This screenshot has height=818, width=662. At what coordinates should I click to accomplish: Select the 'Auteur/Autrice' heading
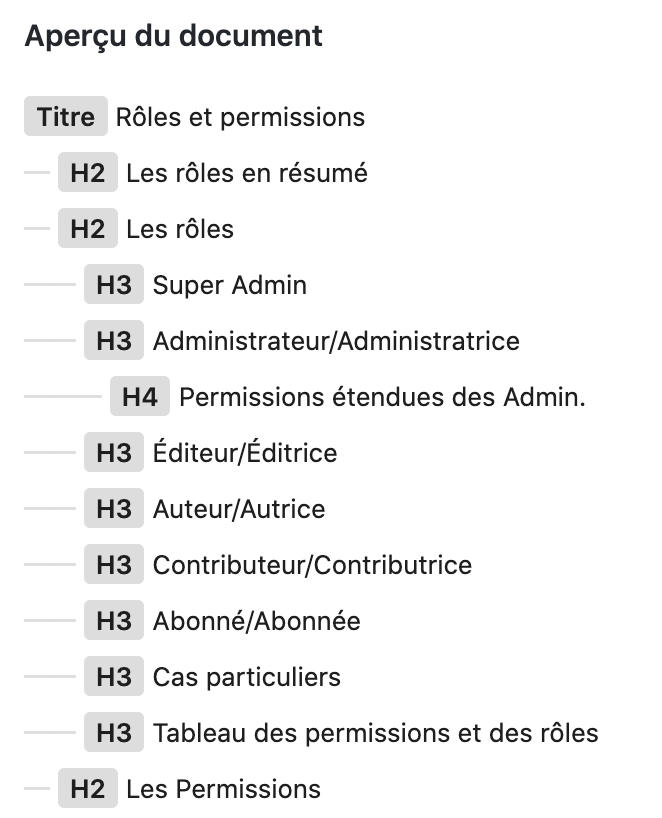point(239,509)
